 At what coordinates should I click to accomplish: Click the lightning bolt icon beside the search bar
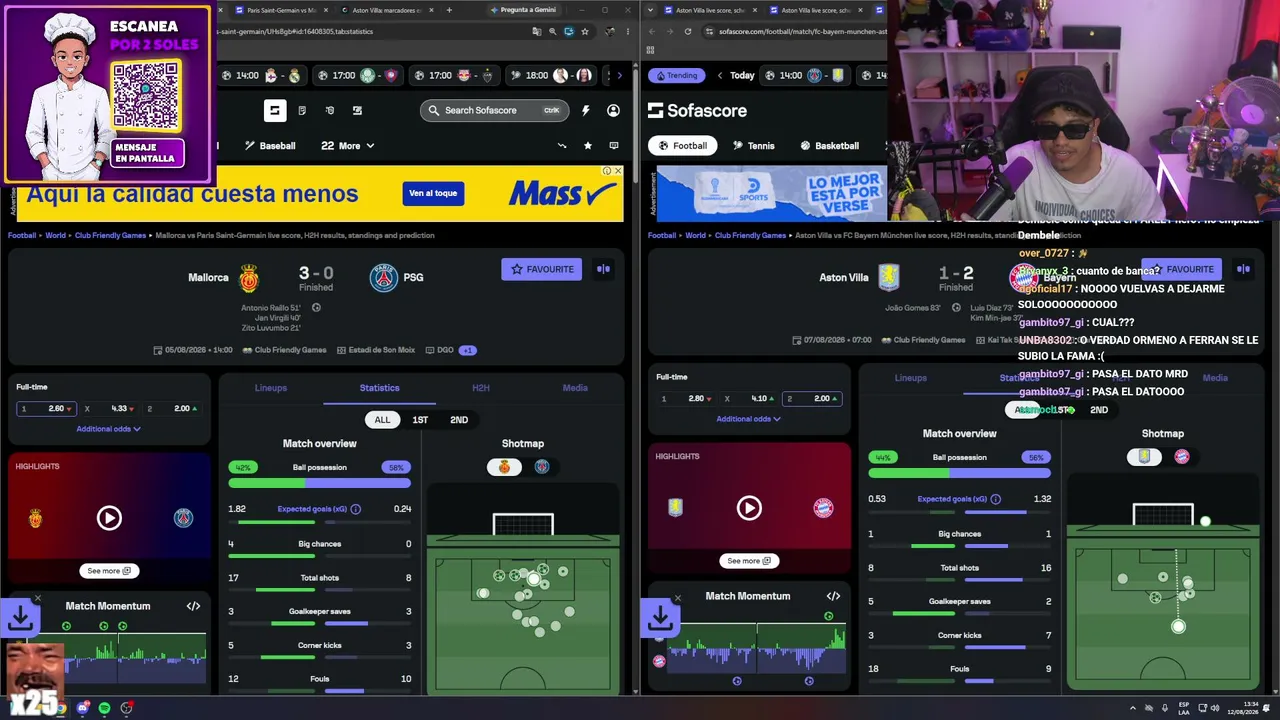point(586,110)
